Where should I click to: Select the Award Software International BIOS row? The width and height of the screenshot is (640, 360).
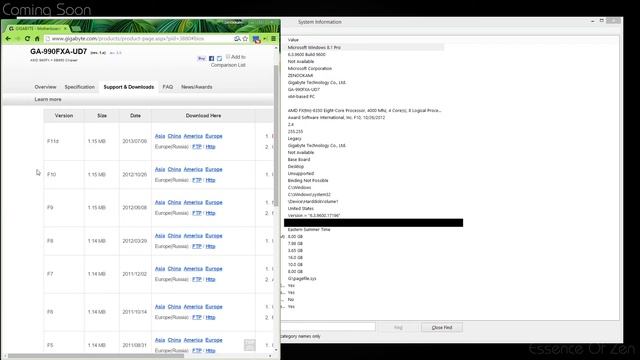(336, 118)
